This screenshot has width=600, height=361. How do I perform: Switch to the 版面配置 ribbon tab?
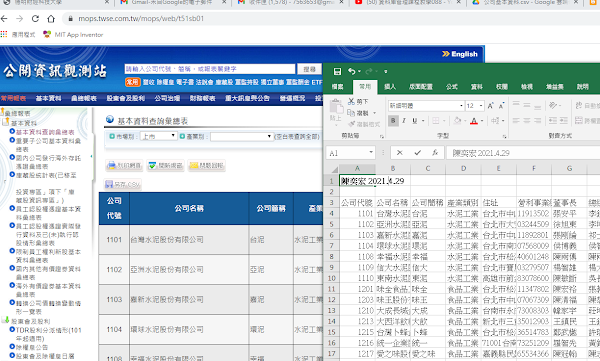421,87
